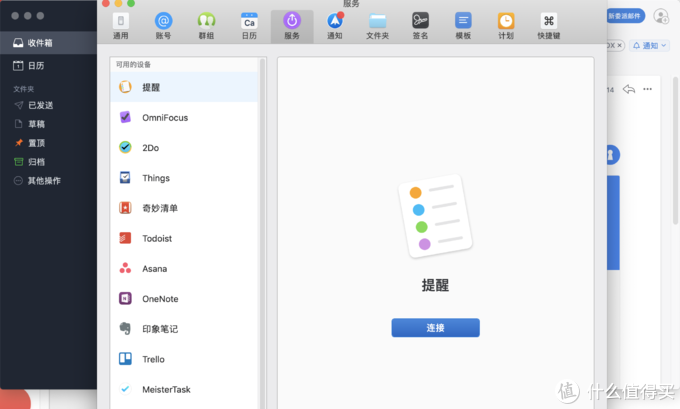Image resolution: width=680 pixels, height=409 pixels.
Task: Select the 服务 services preferences tab
Action: tap(292, 26)
